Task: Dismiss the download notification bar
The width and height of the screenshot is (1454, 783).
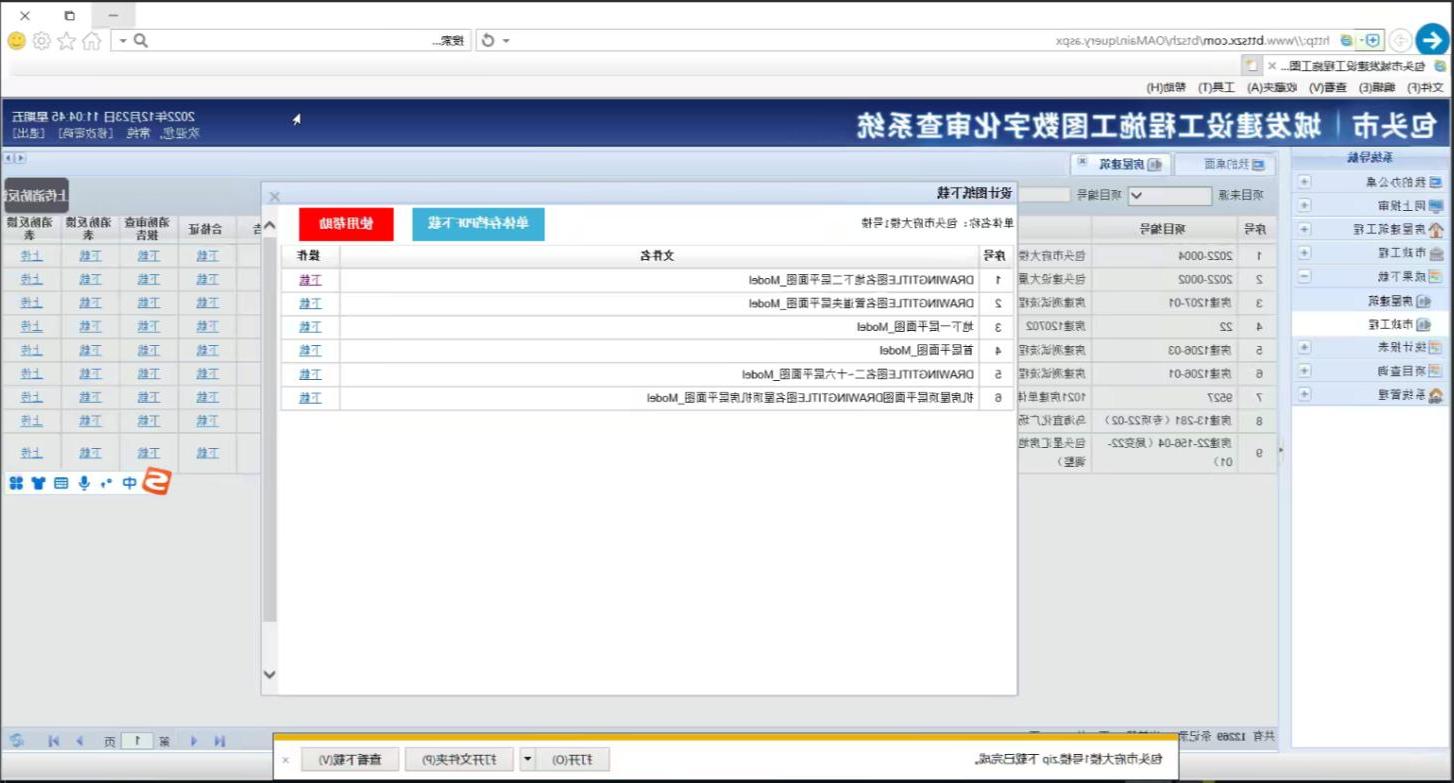Action: (x=285, y=760)
